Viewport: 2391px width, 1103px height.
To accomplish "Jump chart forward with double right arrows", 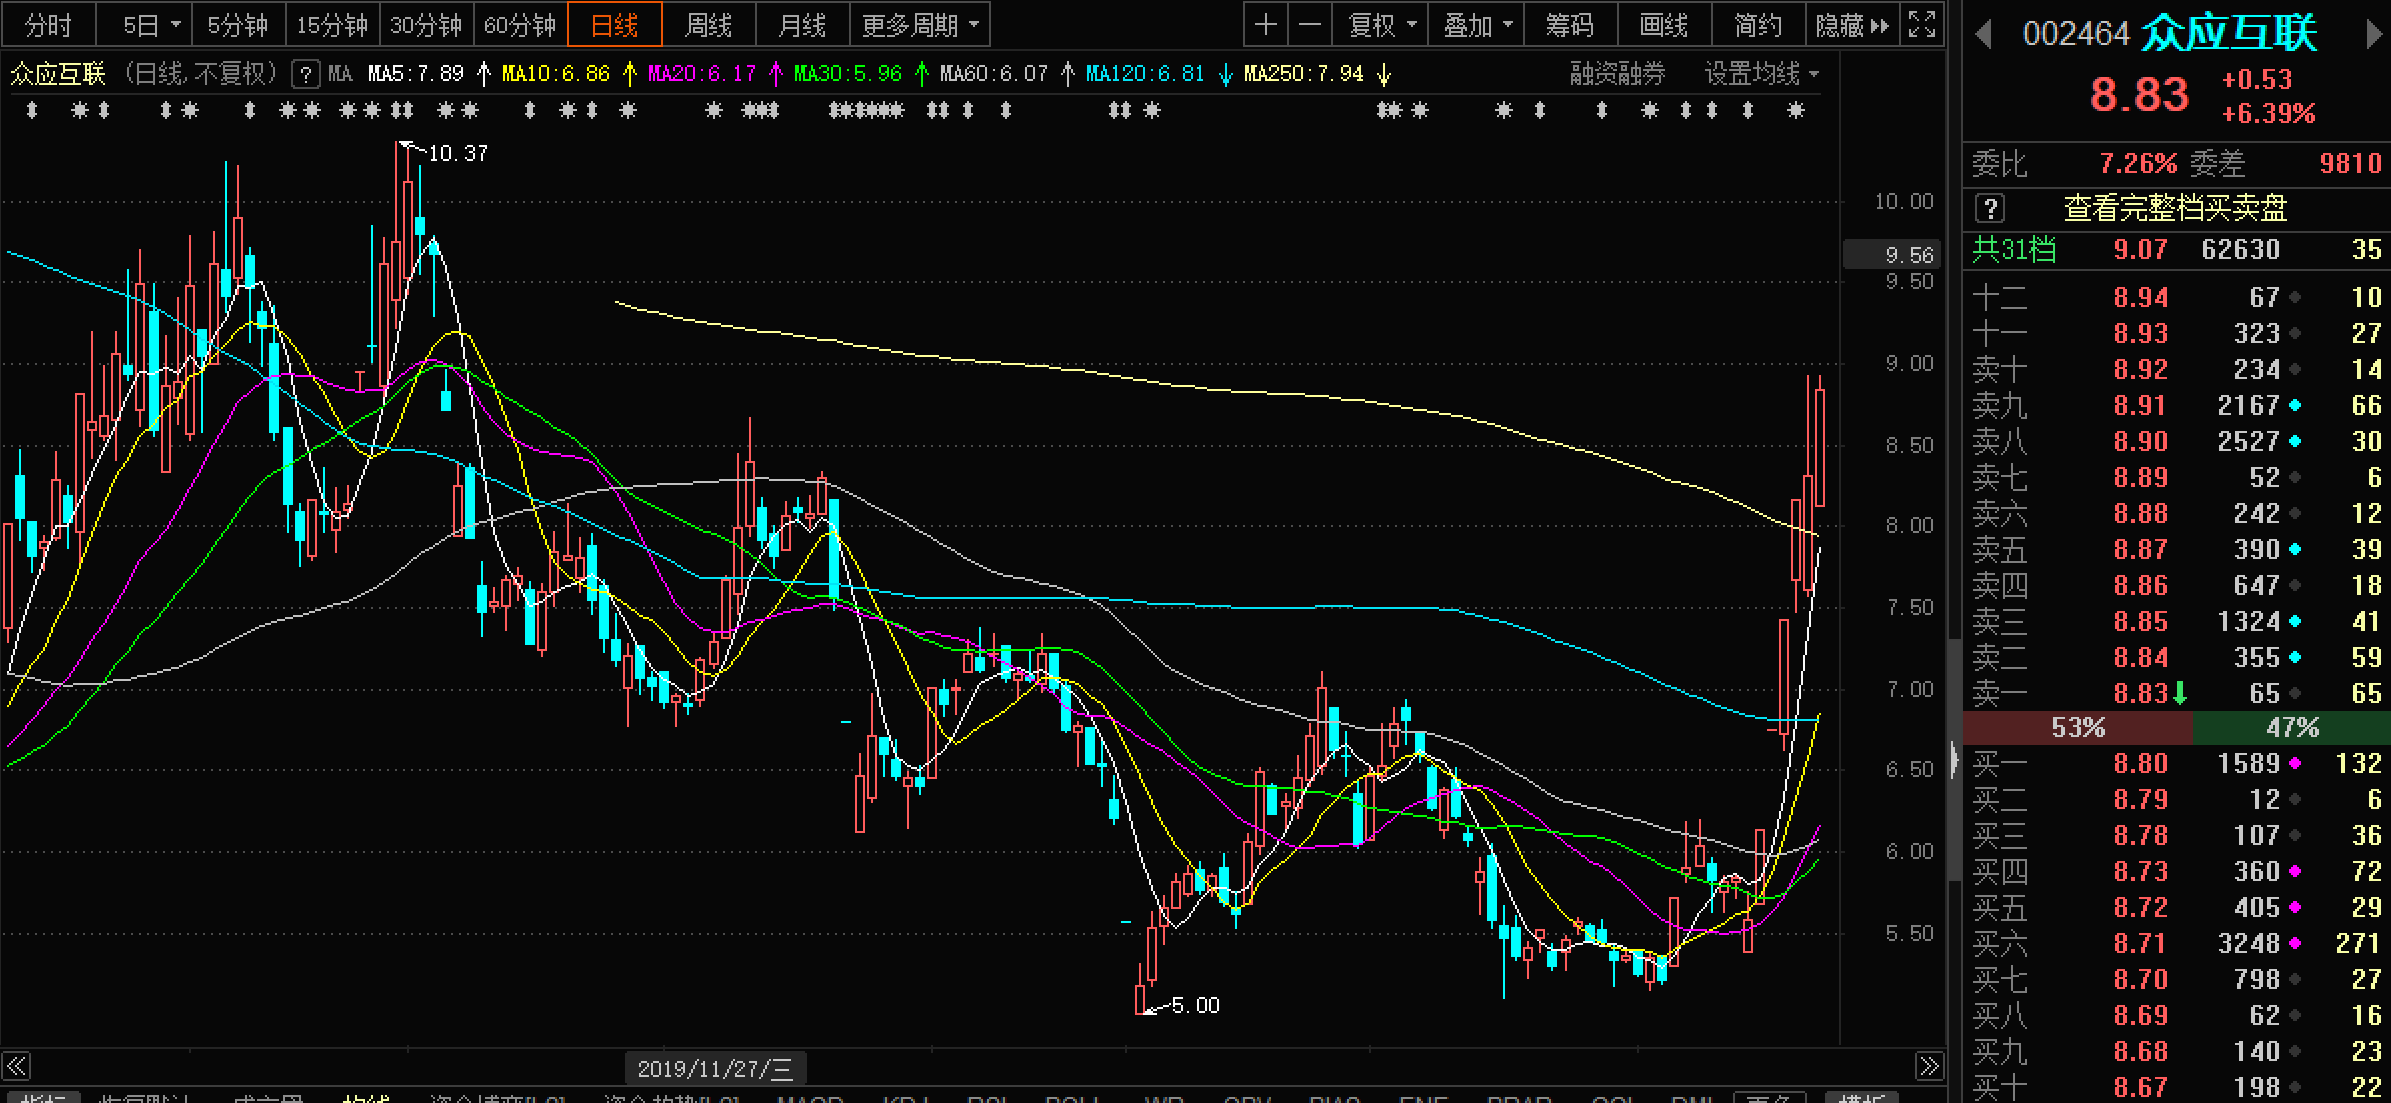I will [1929, 1066].
